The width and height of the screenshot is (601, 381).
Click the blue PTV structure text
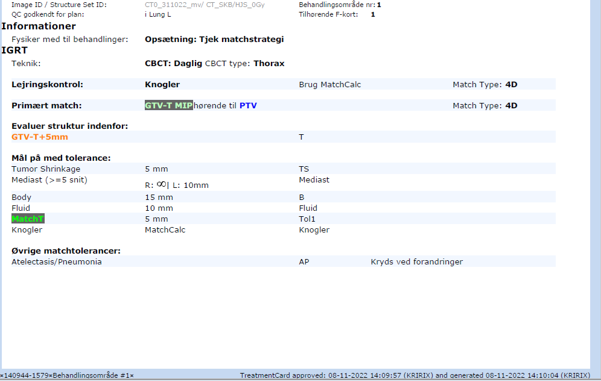(248, 105)
